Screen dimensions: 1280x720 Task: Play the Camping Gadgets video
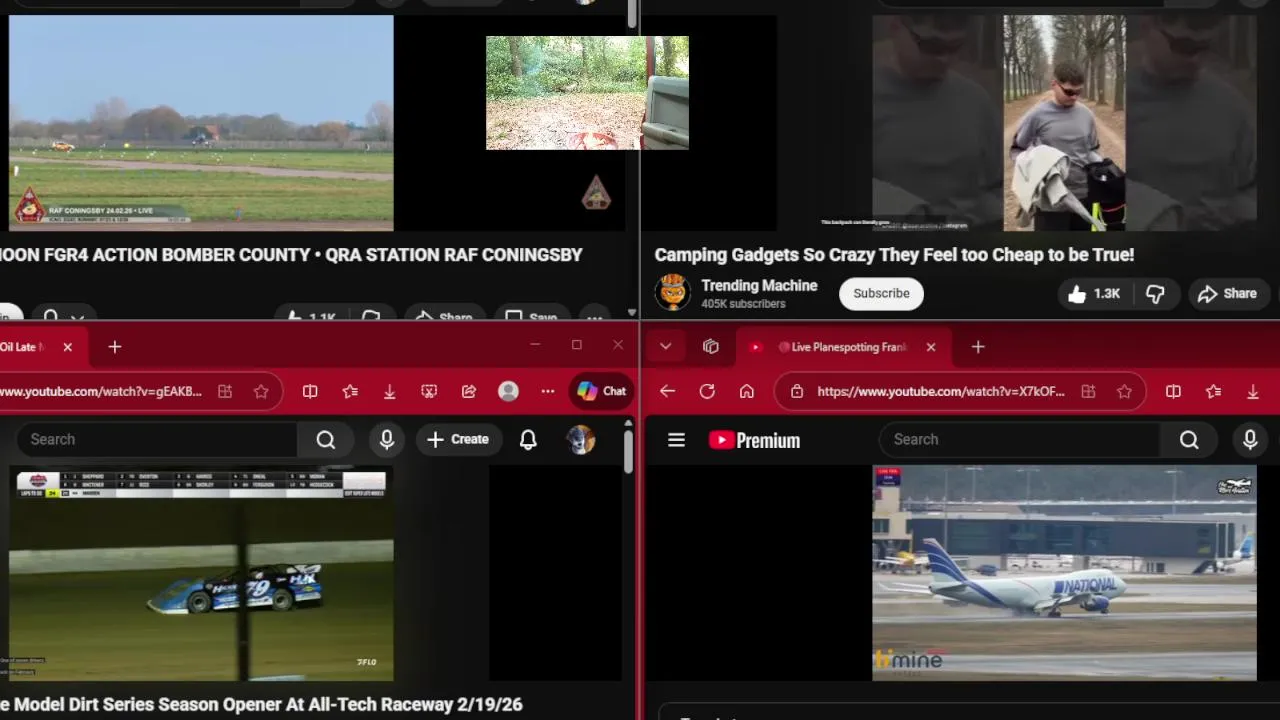1064,123
